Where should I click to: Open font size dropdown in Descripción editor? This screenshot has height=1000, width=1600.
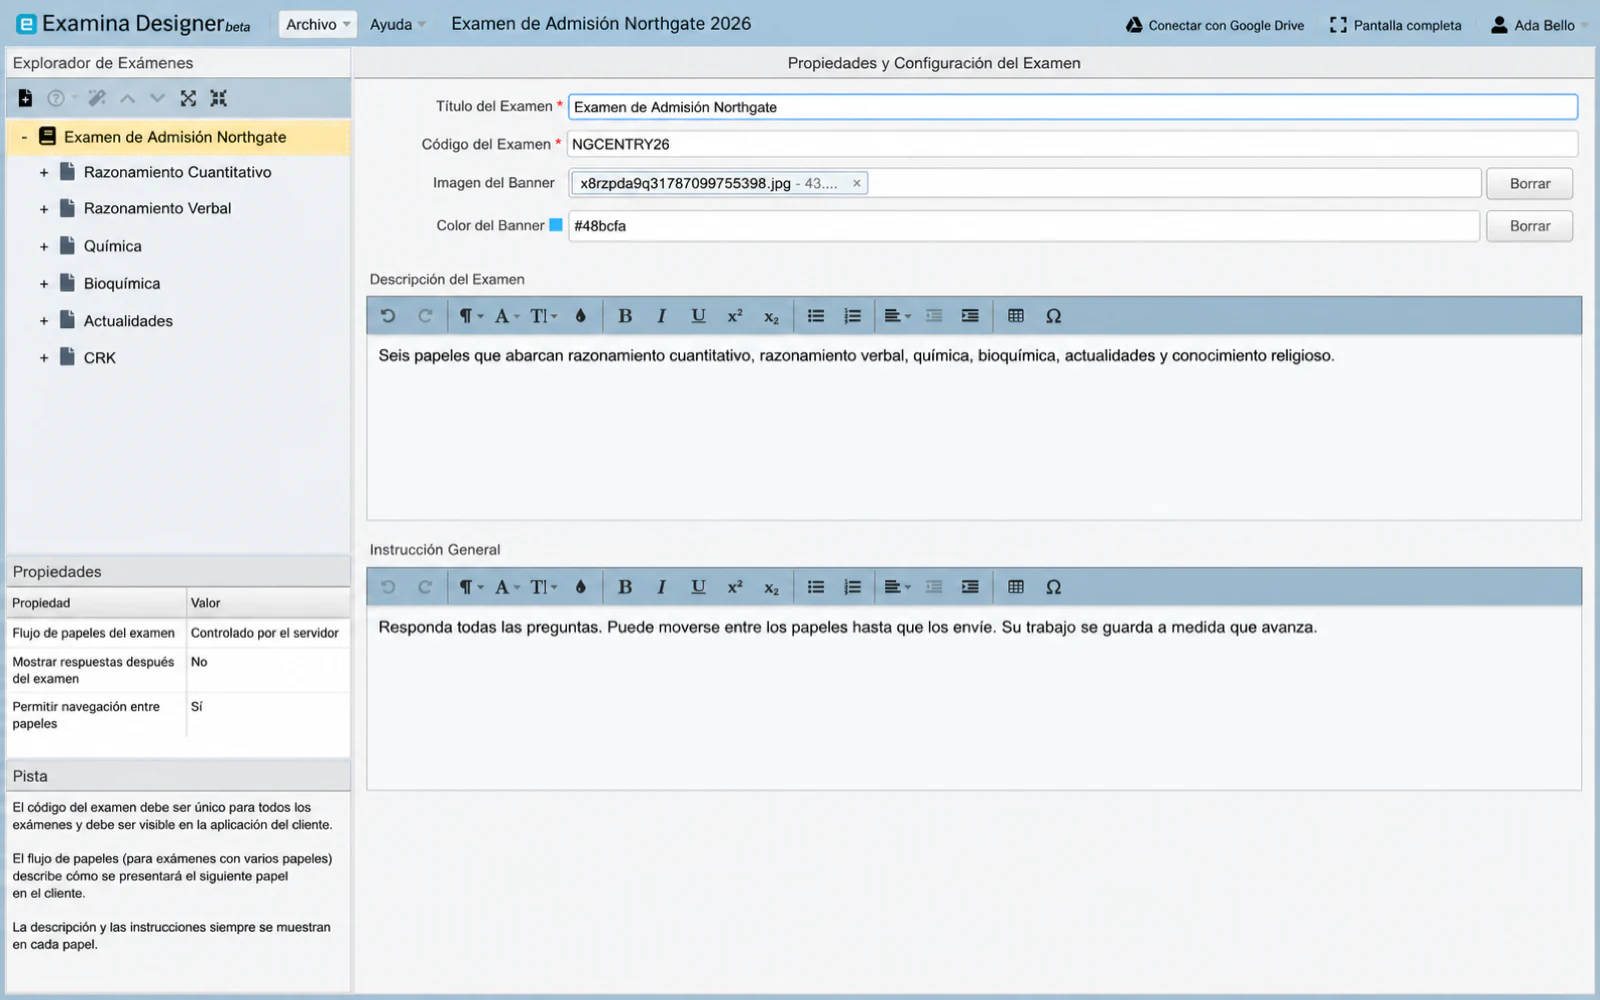tap(543, 316)
